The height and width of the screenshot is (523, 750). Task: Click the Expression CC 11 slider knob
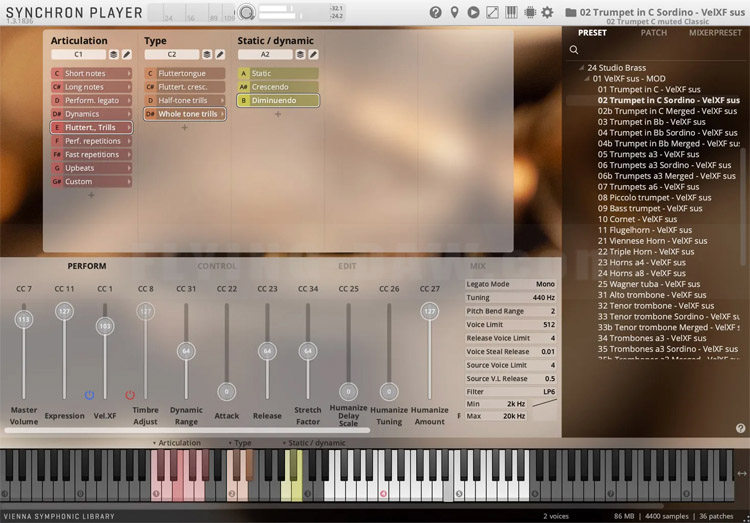[64, 311]
